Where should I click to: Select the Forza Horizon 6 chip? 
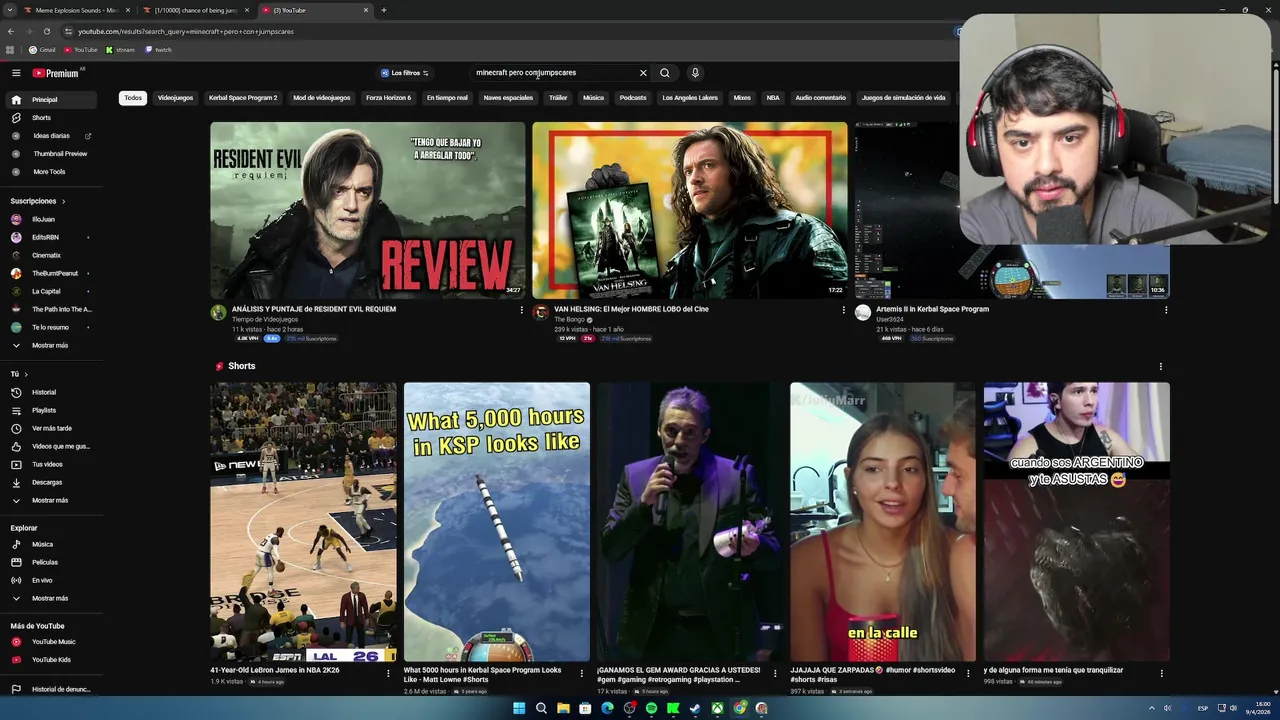388,98
